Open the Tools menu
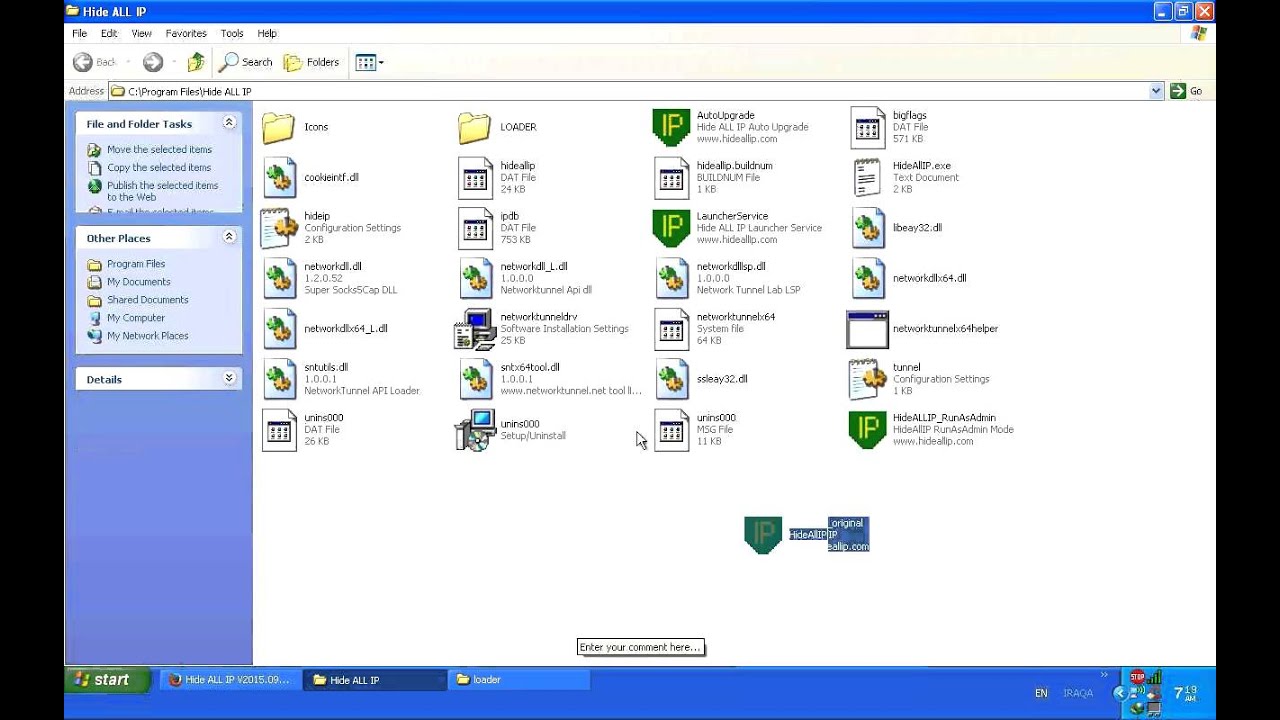This screenshot has height=720, width=1280. (232, 33)
